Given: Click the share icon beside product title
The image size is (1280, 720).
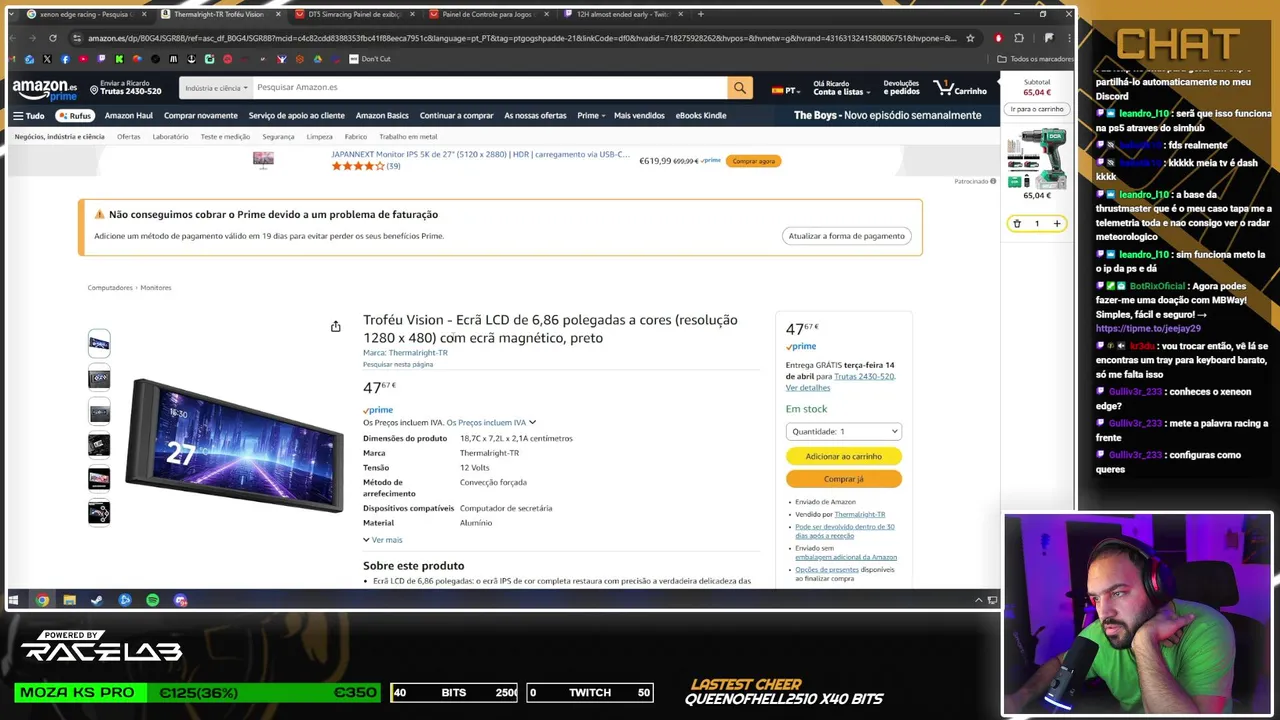Looking at the screenshot, I should (336, 326).
